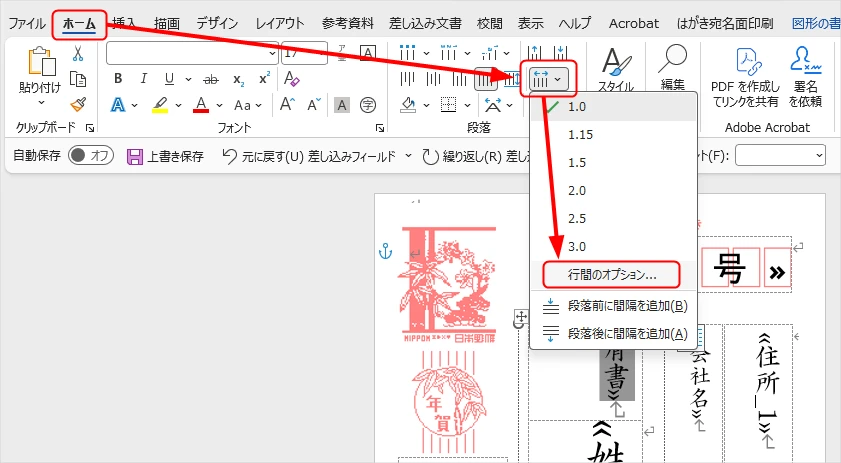This screenshot has height=463, width=841.
Task: Click the combo box right of (F):
Action: tap(780, 156)
